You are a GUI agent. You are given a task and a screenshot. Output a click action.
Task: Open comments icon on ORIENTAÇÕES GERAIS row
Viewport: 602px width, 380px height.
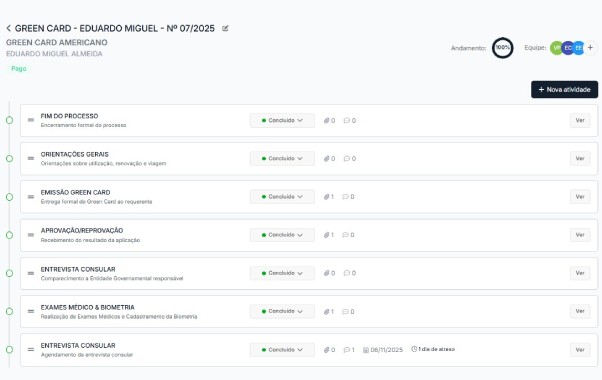(x=346, y=159)
